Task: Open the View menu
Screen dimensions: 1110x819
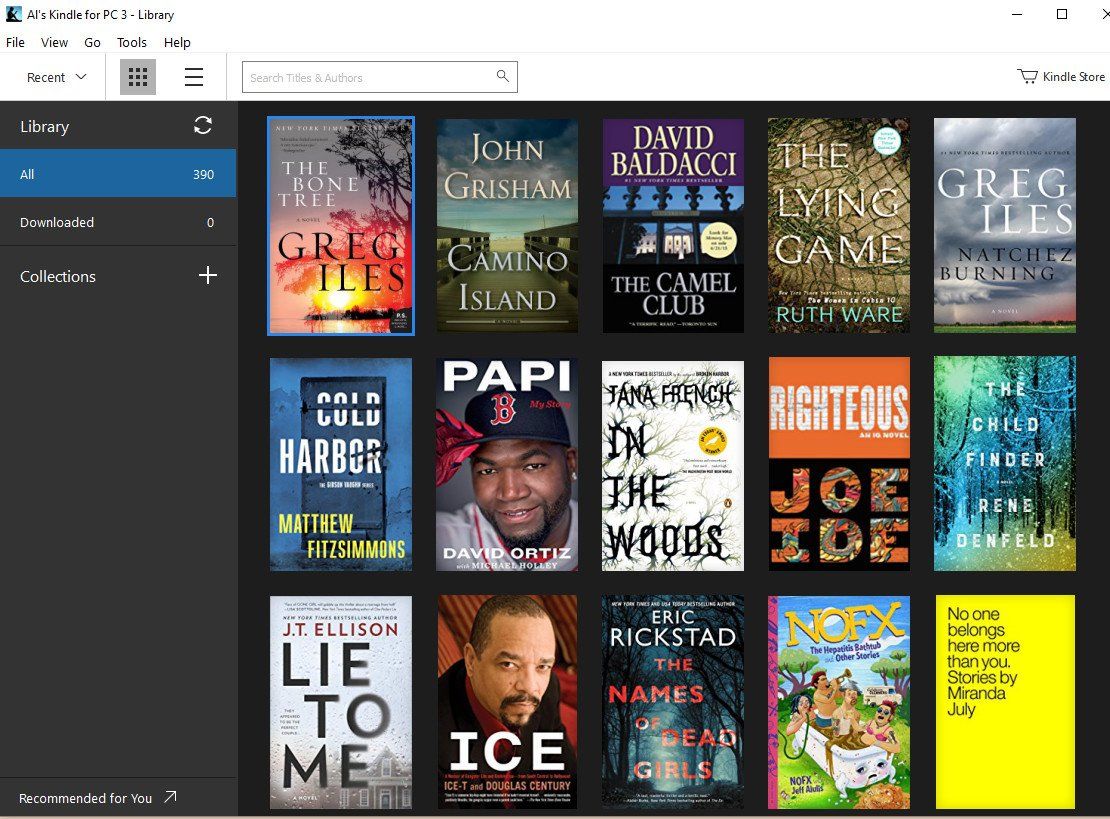Action: pyautogui.click(x=54, y=42)
